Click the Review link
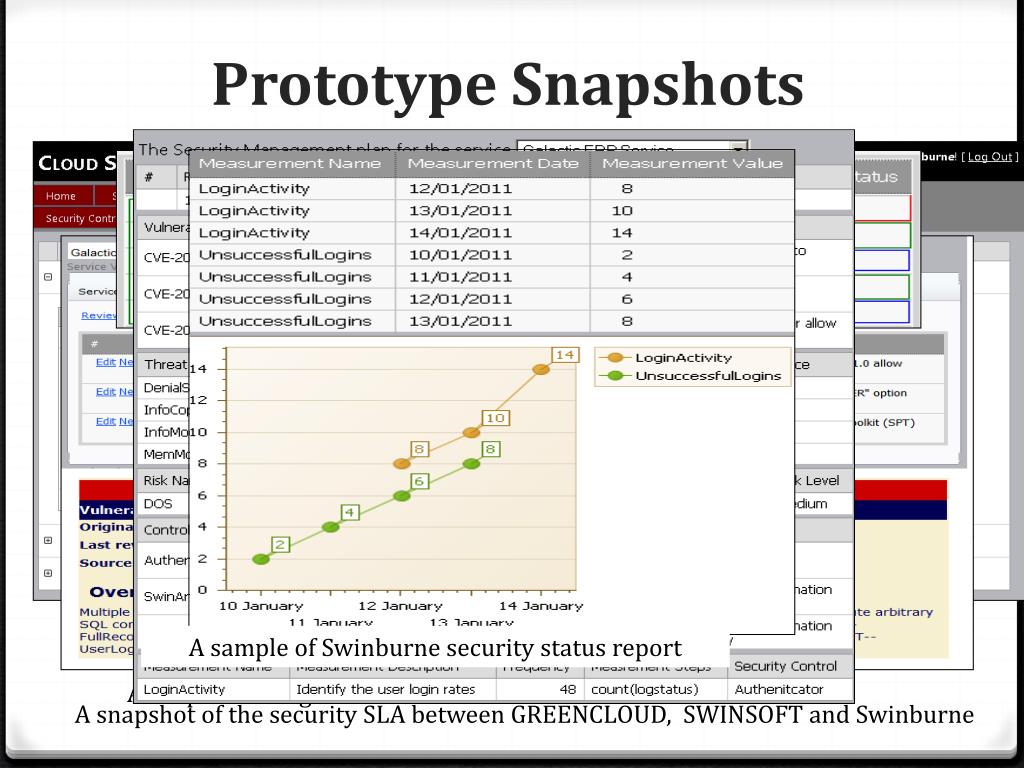Screen dimensions: 1024x768 pyautogui.click(x=99, y=315)
